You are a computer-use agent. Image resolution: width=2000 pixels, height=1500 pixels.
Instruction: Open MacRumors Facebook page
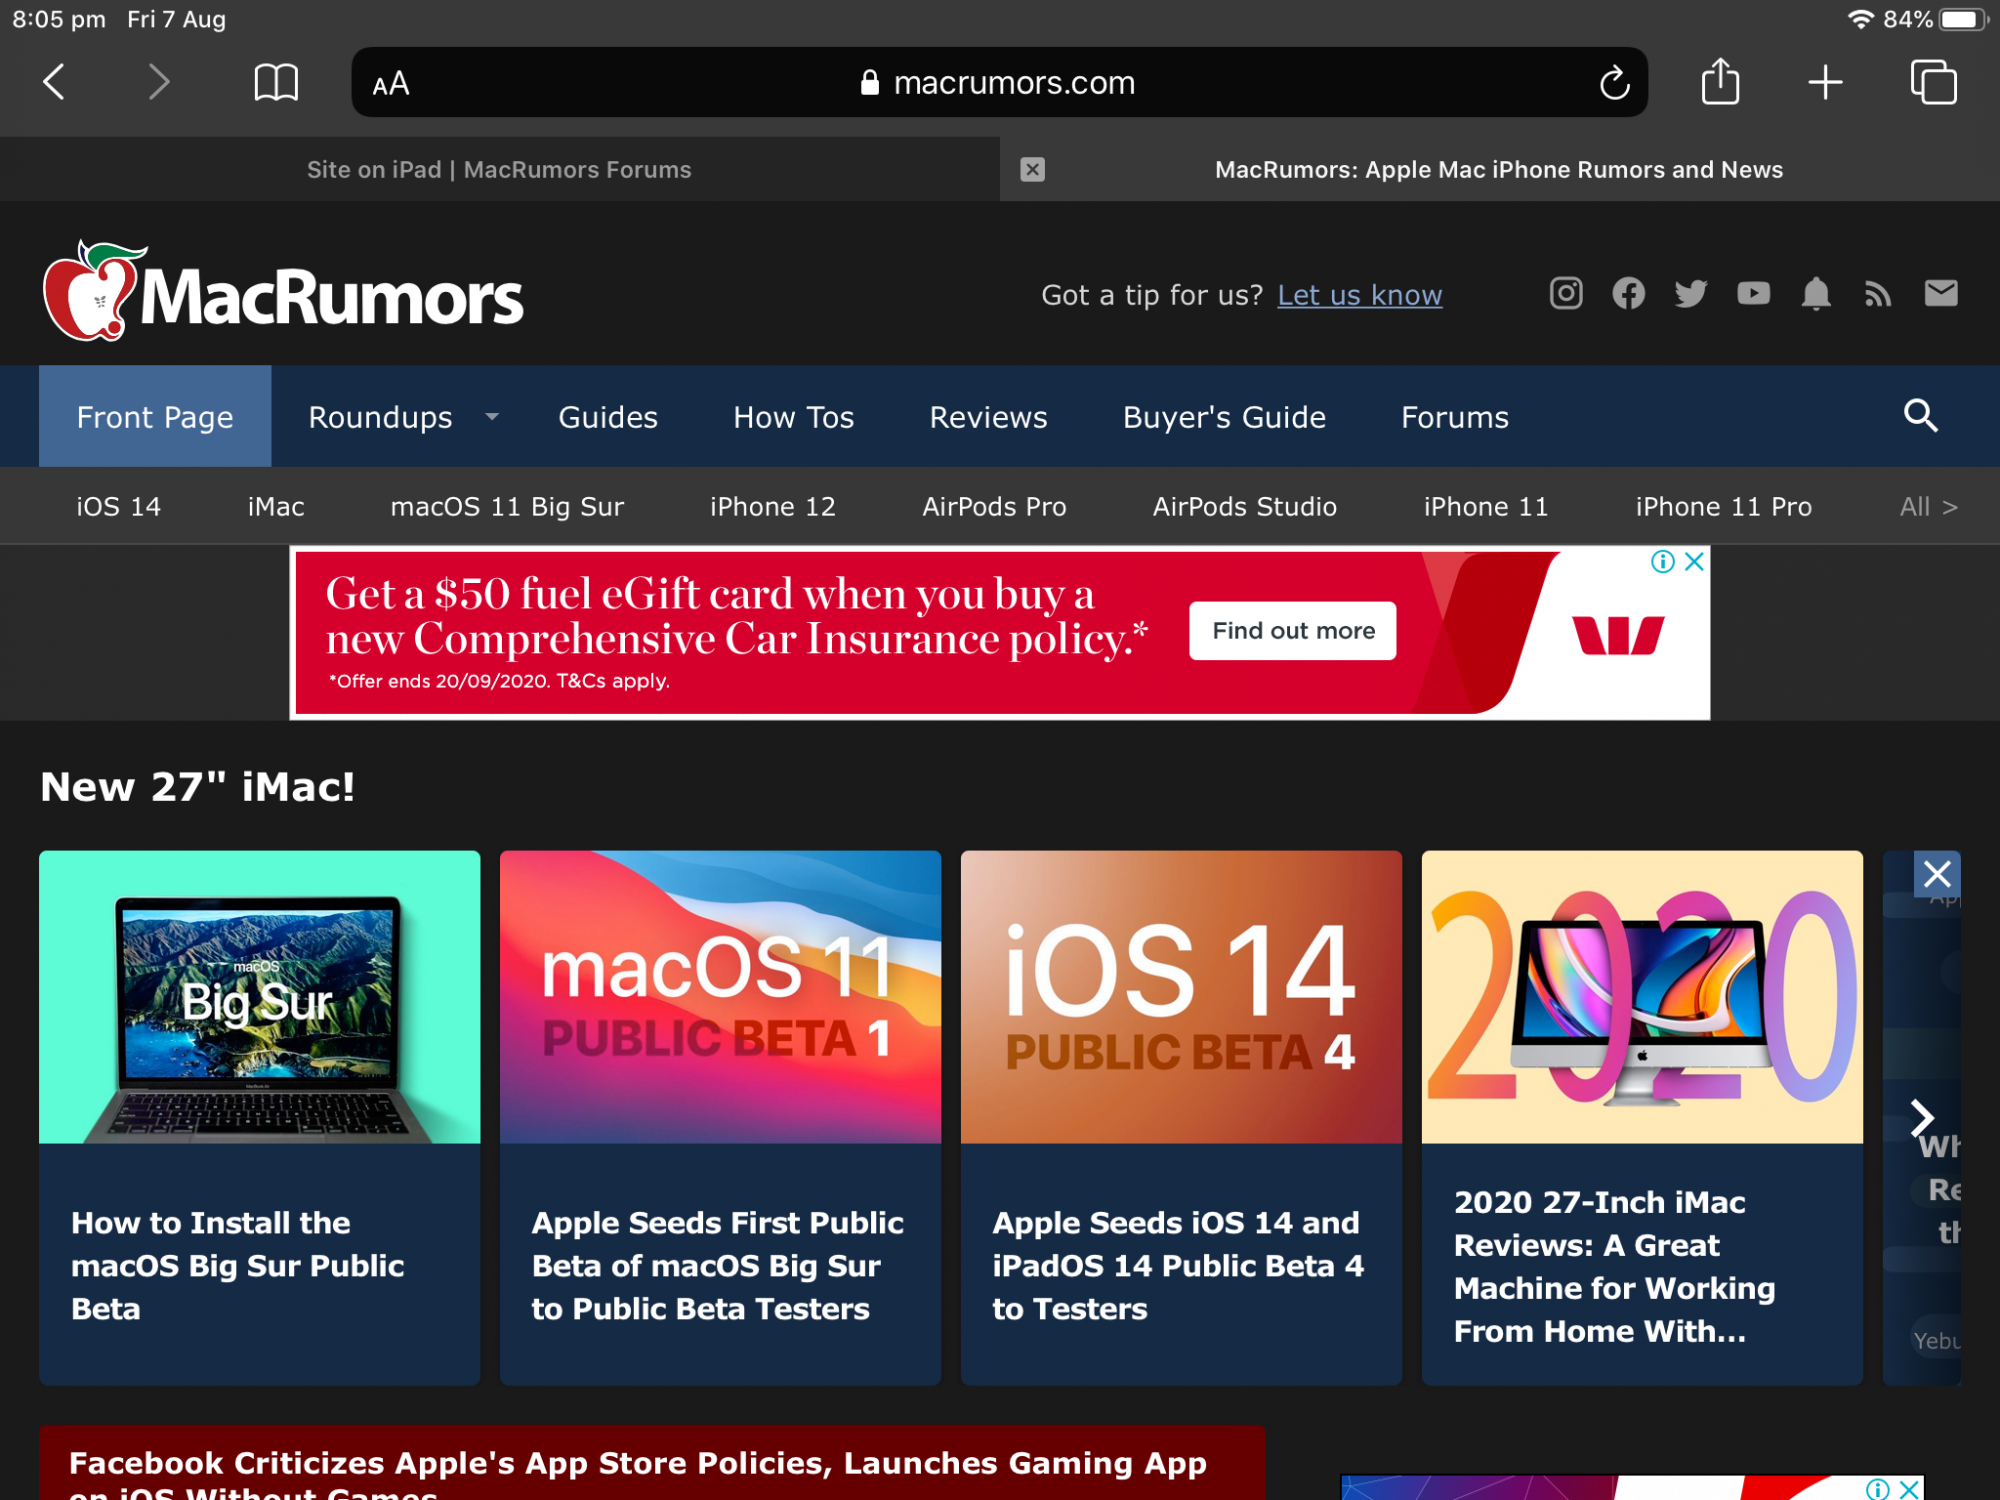[x=1628, y=293]
